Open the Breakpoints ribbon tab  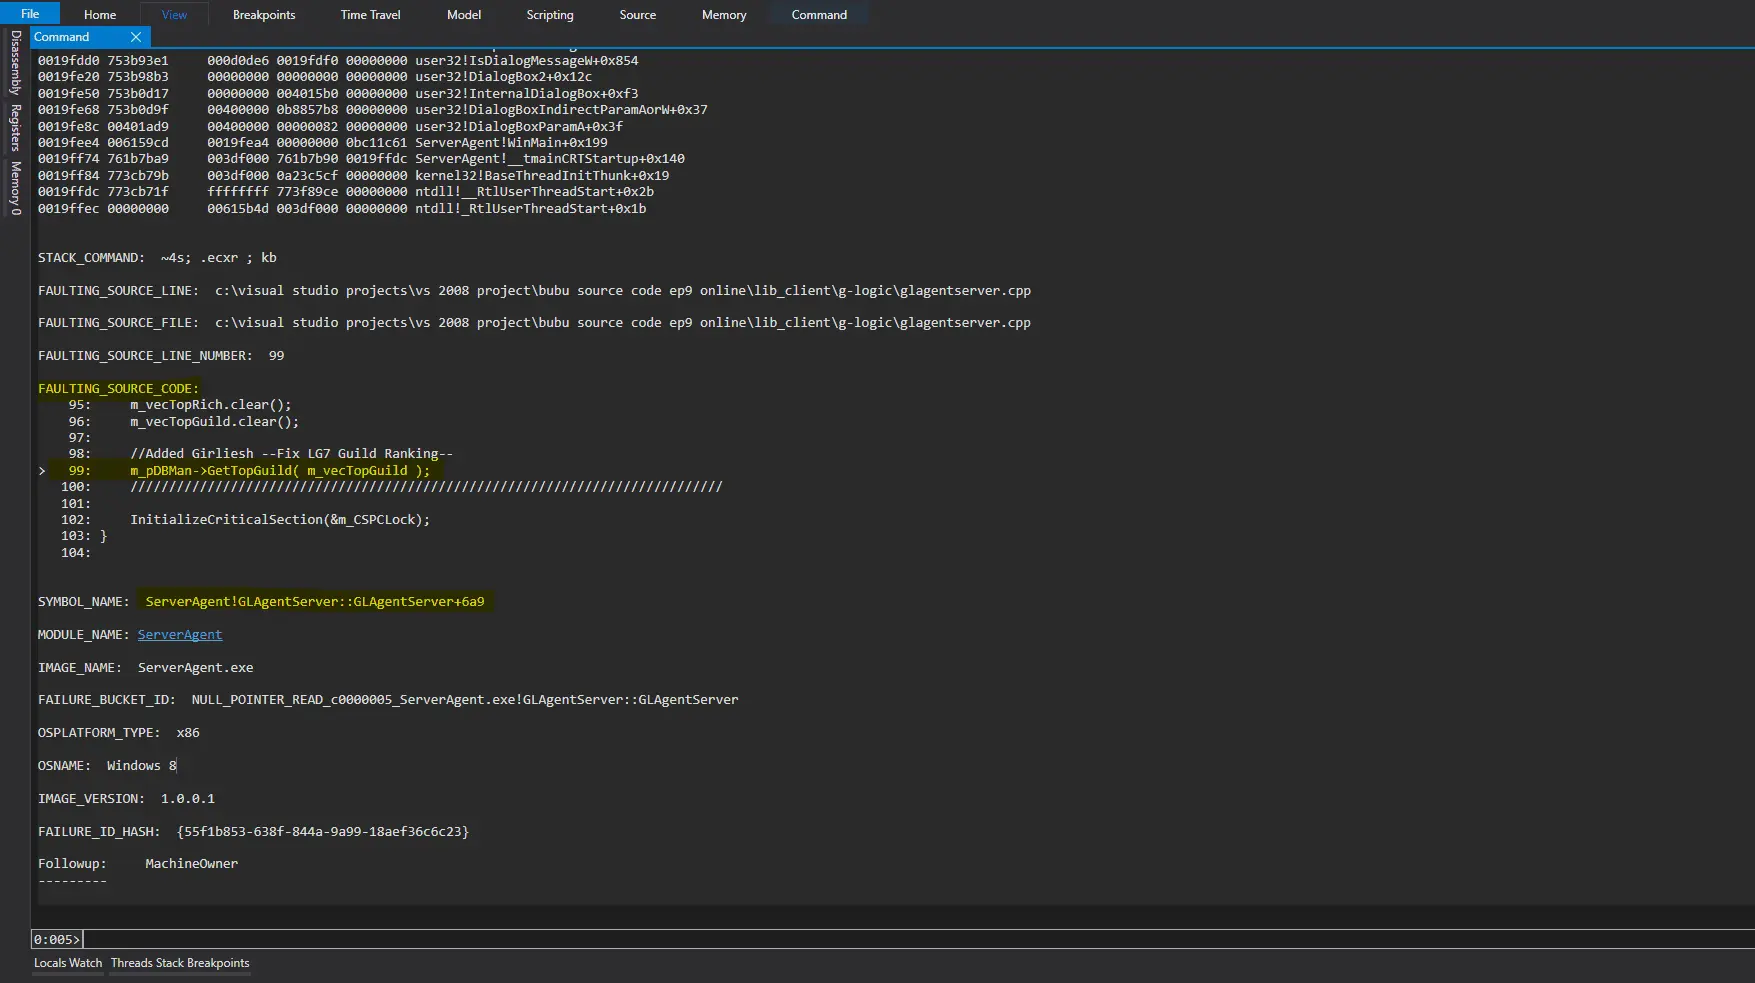tap(264, 14)
